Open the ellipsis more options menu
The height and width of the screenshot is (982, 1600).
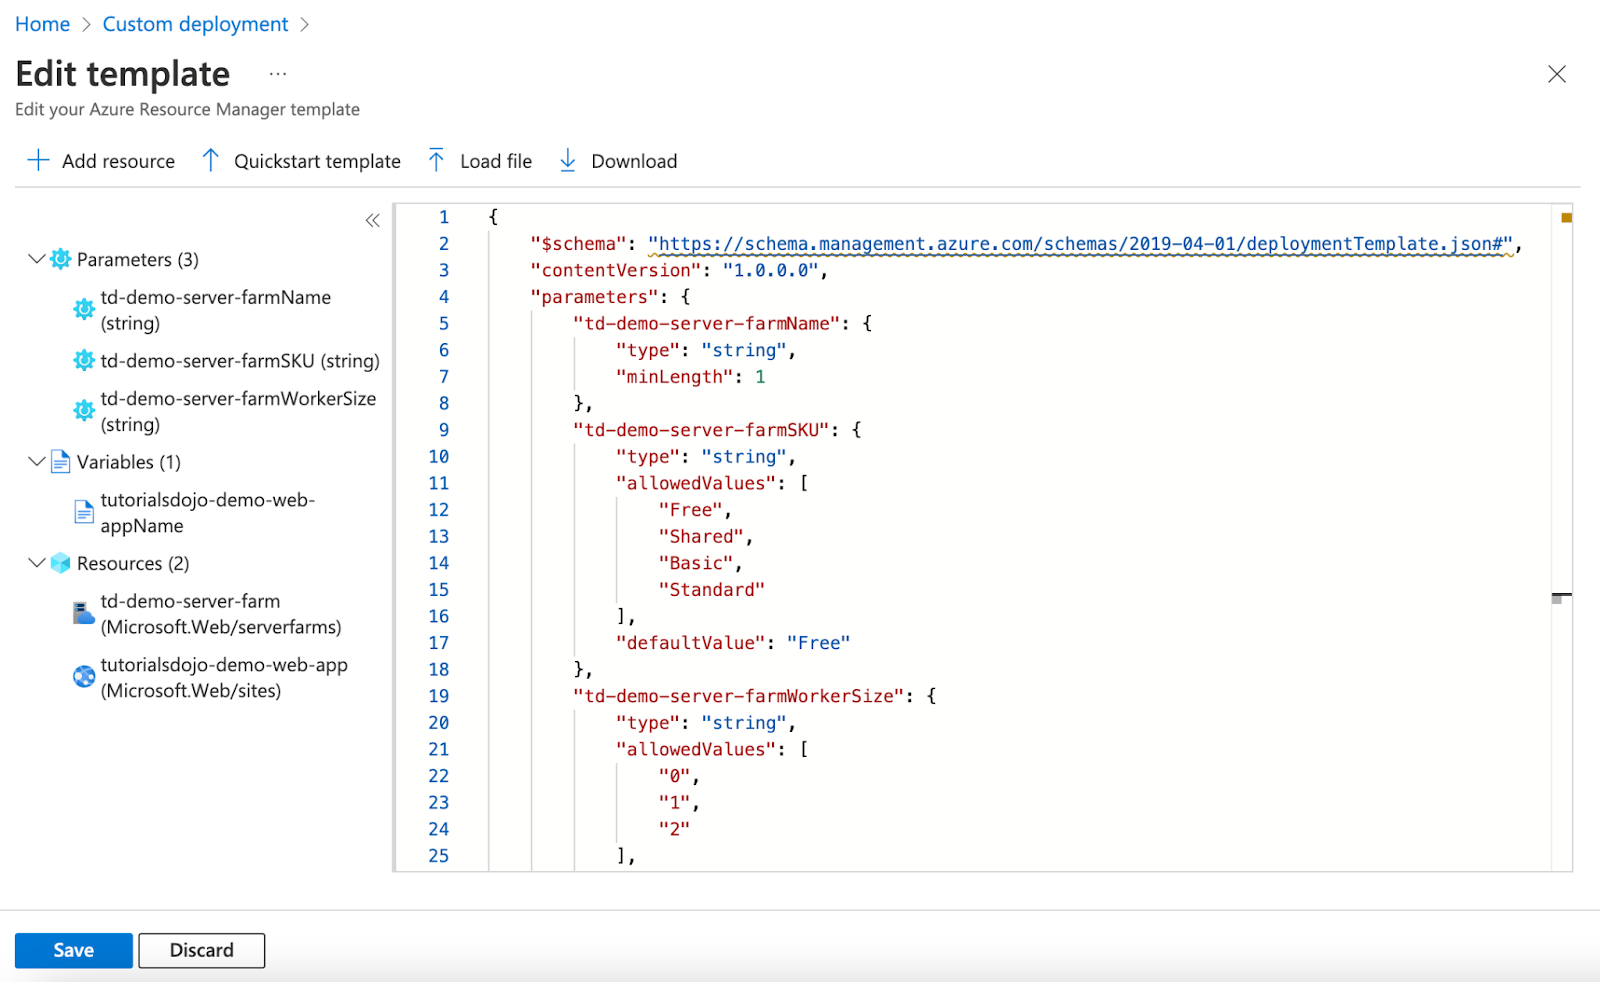278,74
